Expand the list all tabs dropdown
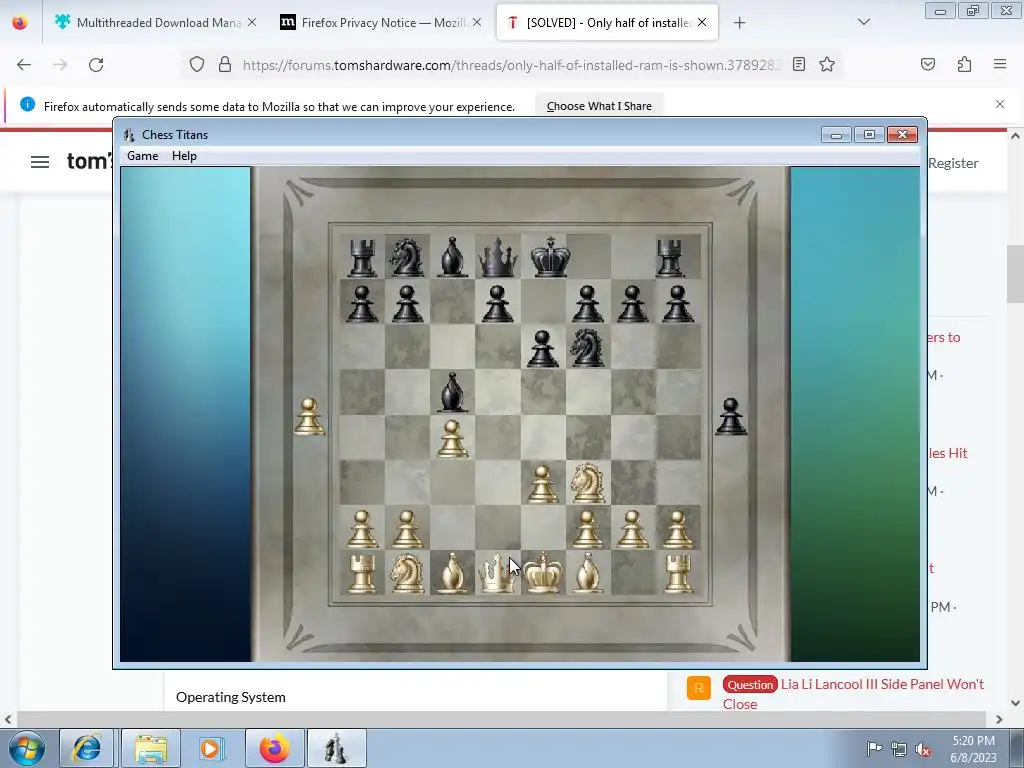The width and height of the screenshot is (1024, 768). pyautogui.click(x=864, y=22)
